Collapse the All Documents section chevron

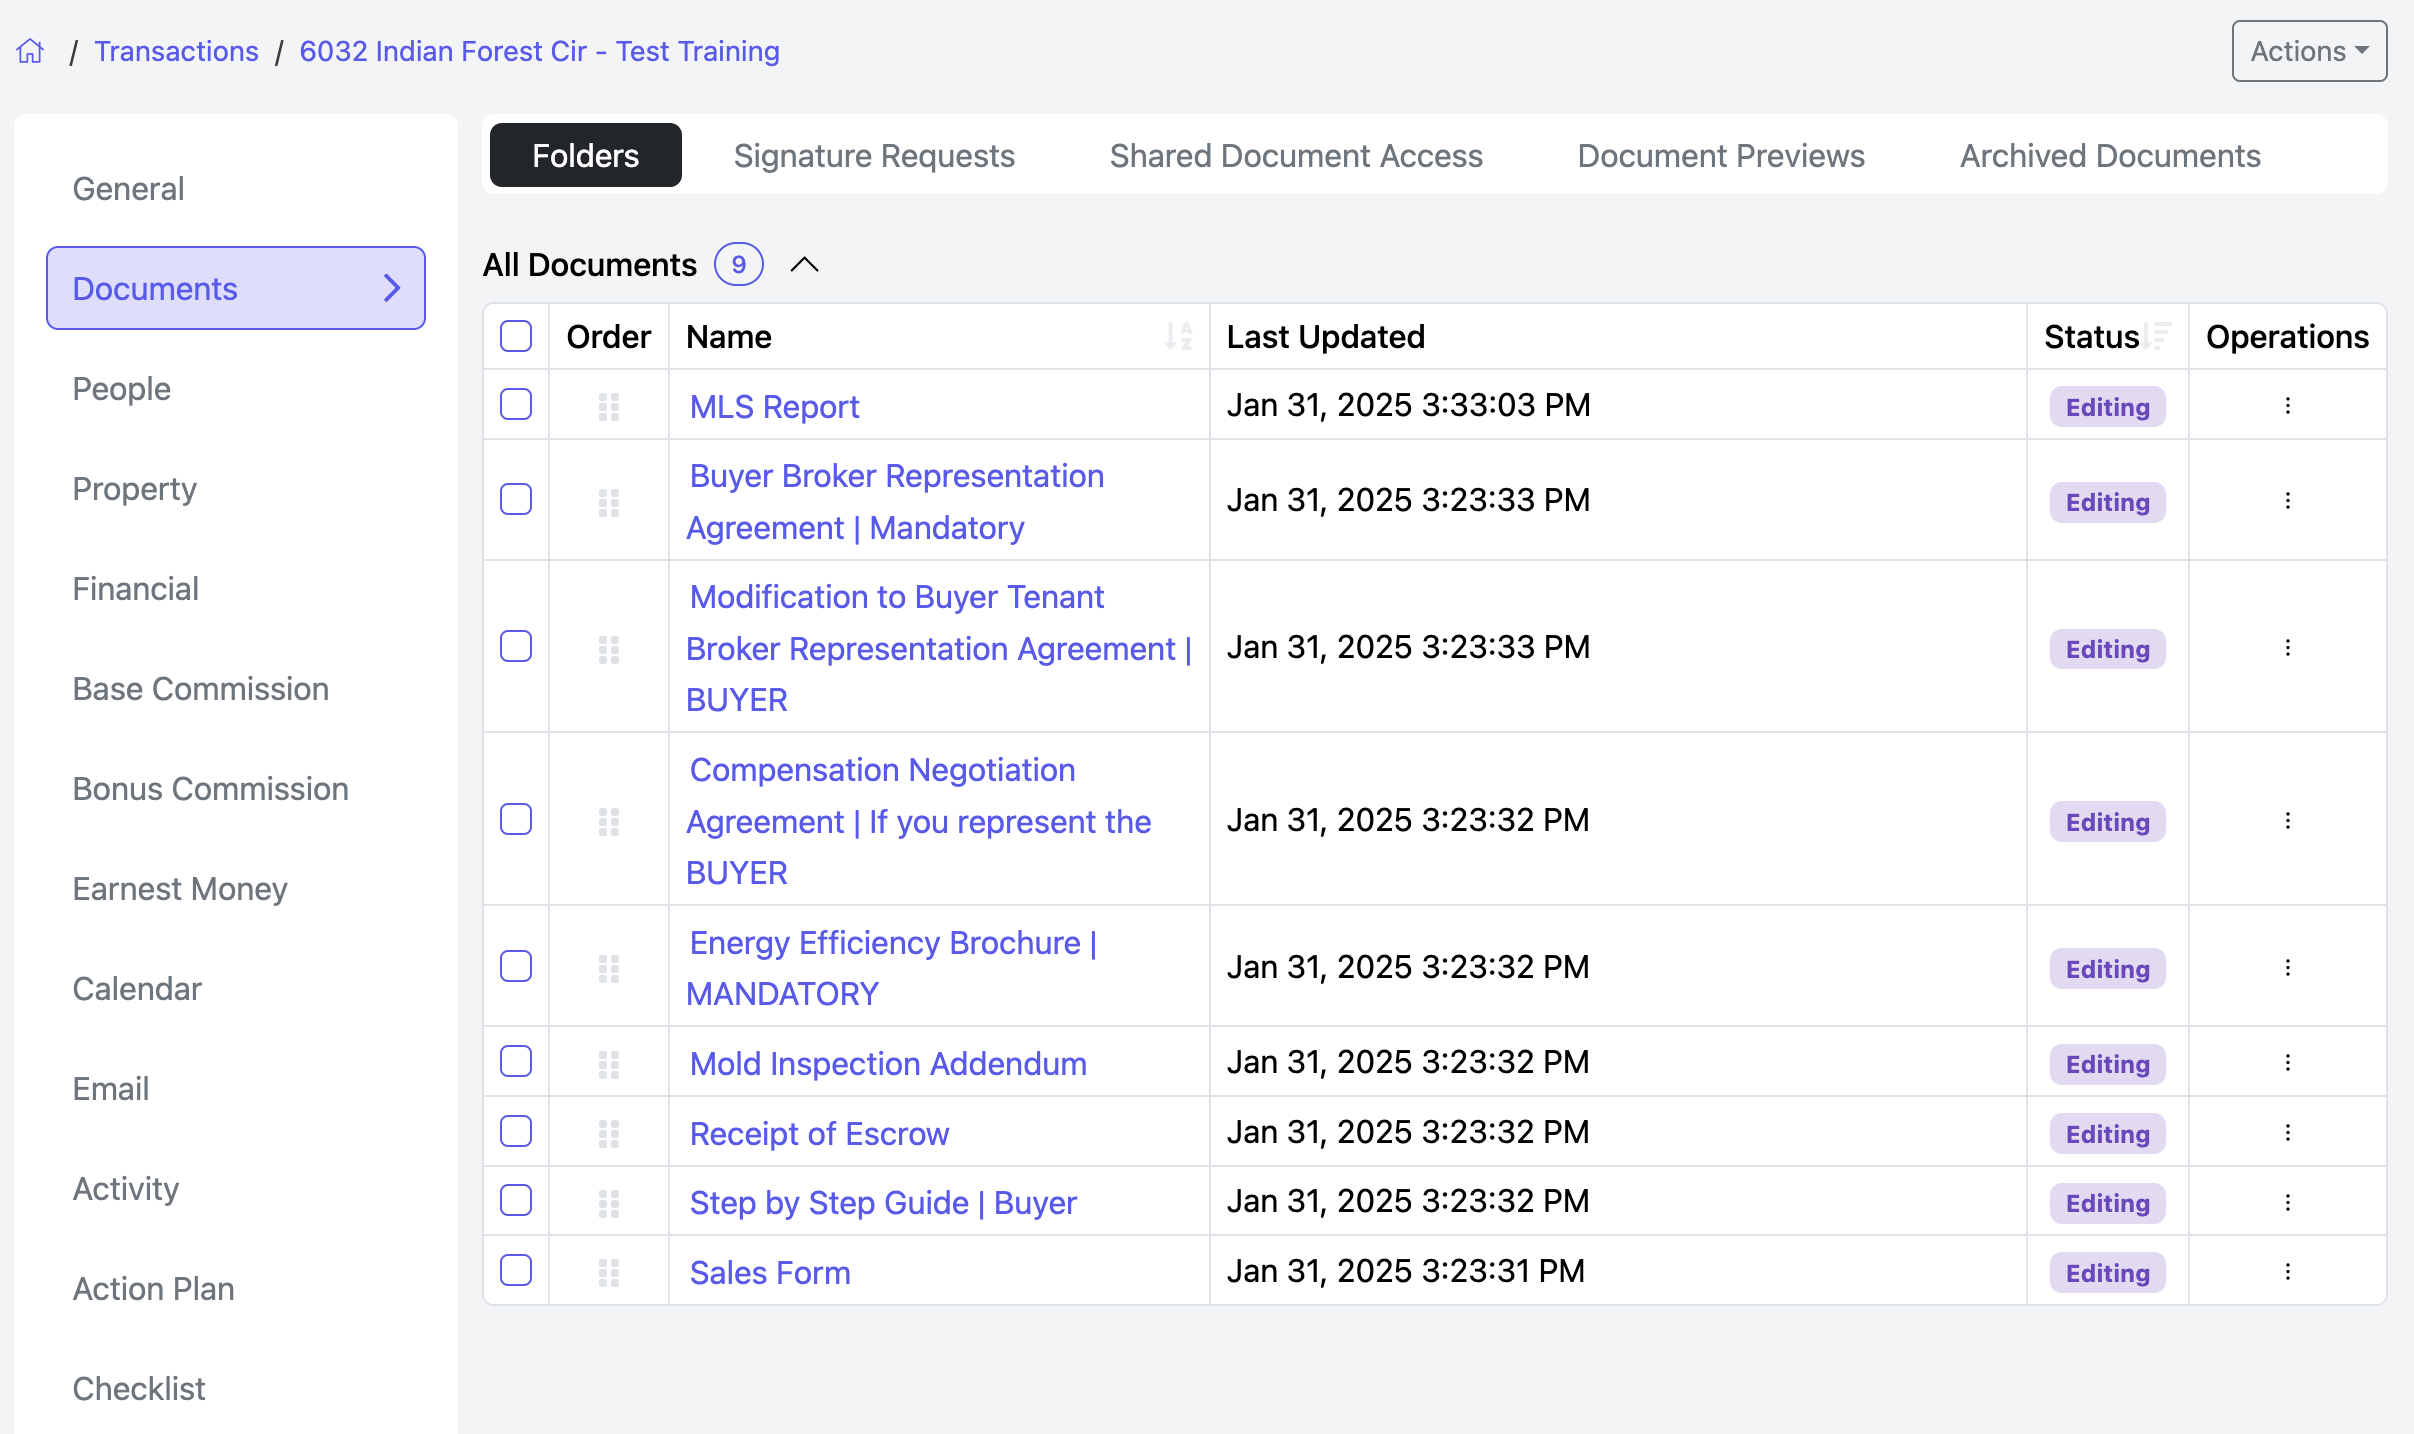pyautogui.click(x=804, y=265)
